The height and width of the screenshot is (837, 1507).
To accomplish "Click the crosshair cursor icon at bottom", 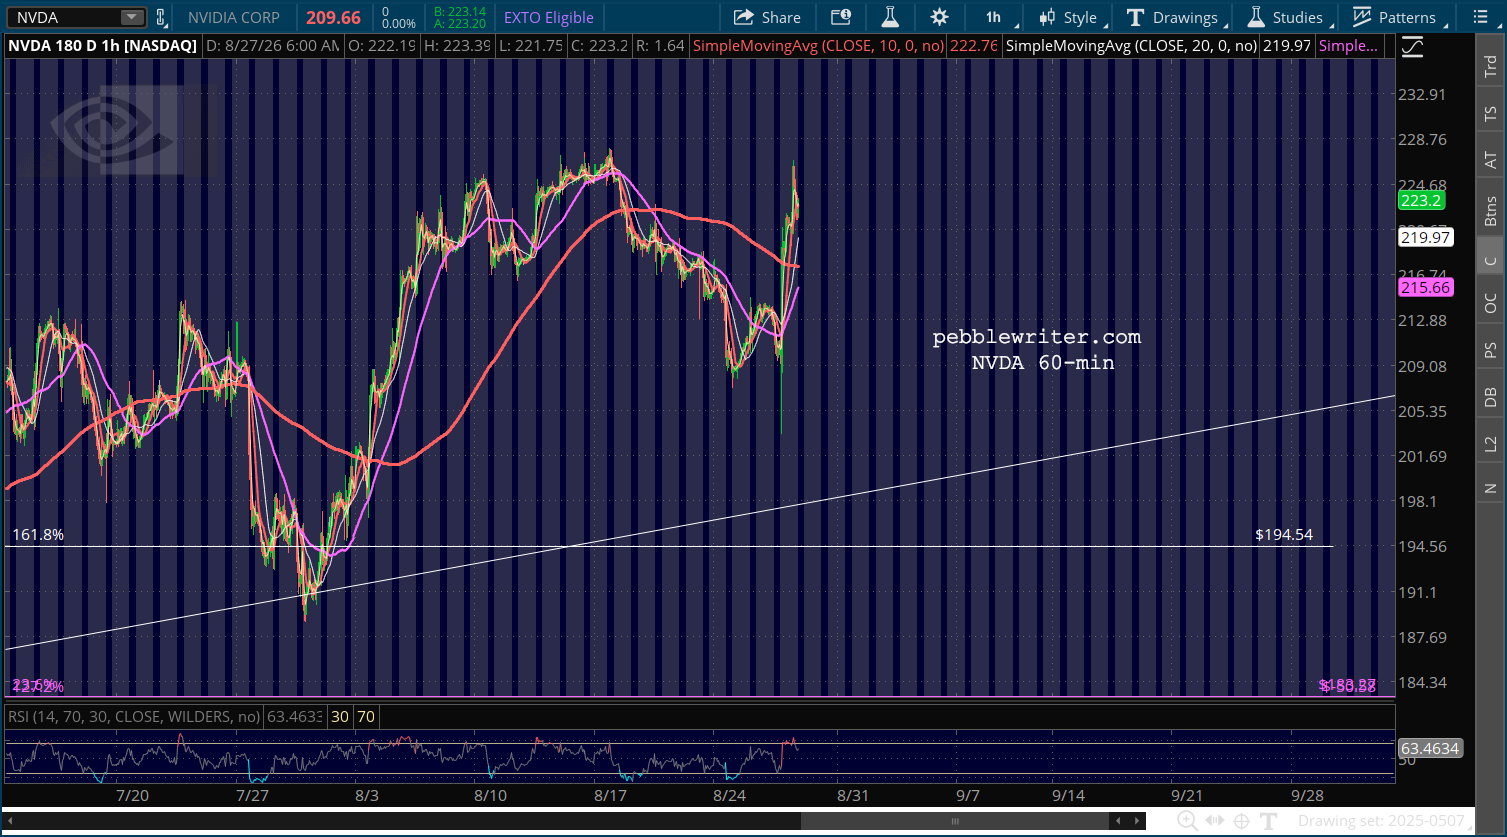I will pos(1242,821).
